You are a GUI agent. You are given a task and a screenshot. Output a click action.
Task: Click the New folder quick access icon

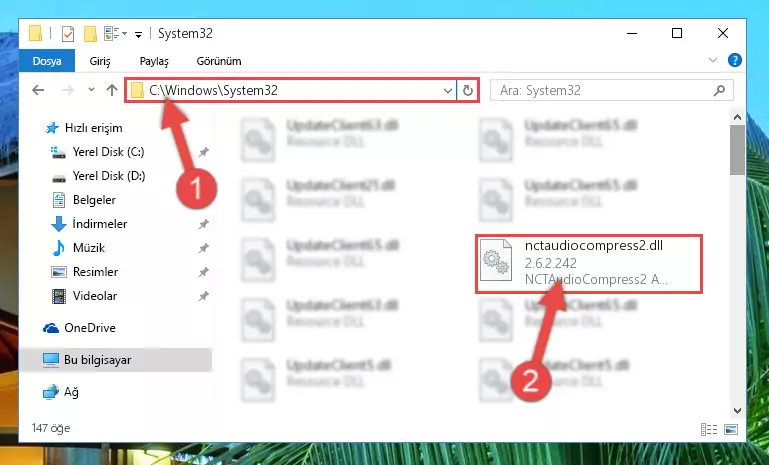tap(90, 34)
